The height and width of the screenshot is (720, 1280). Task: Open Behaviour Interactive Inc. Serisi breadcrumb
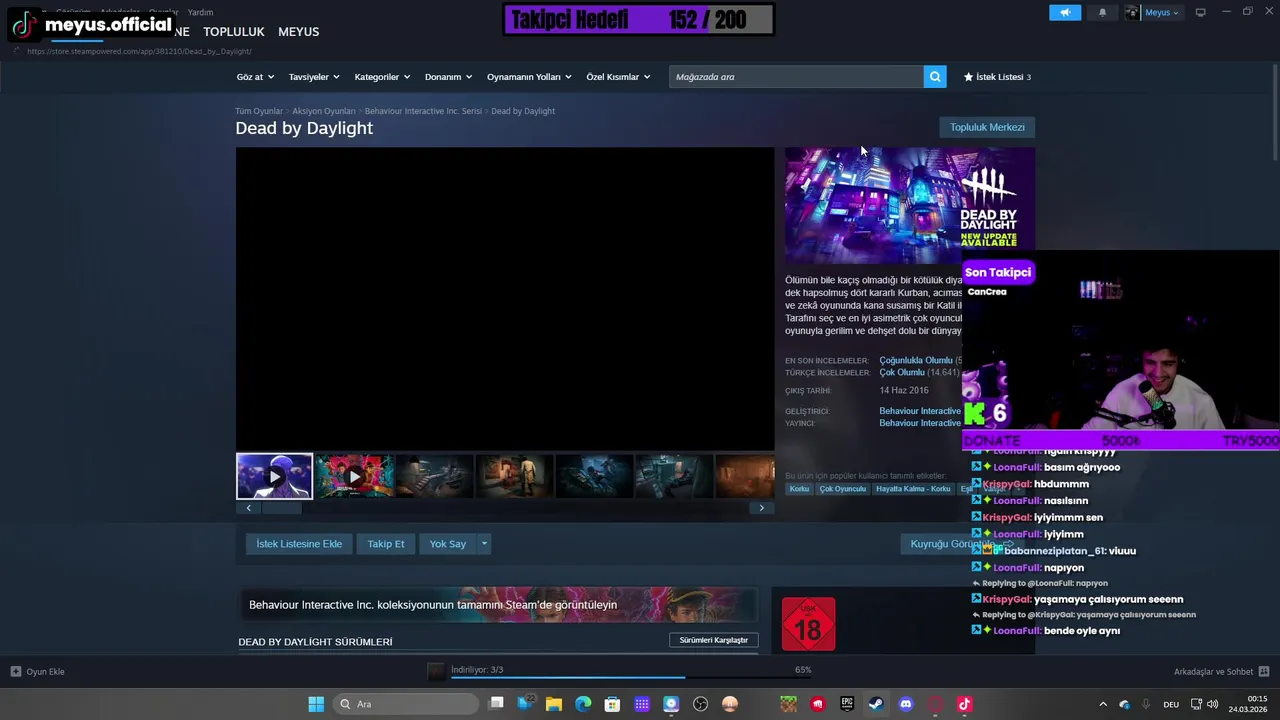pos(423,111)
